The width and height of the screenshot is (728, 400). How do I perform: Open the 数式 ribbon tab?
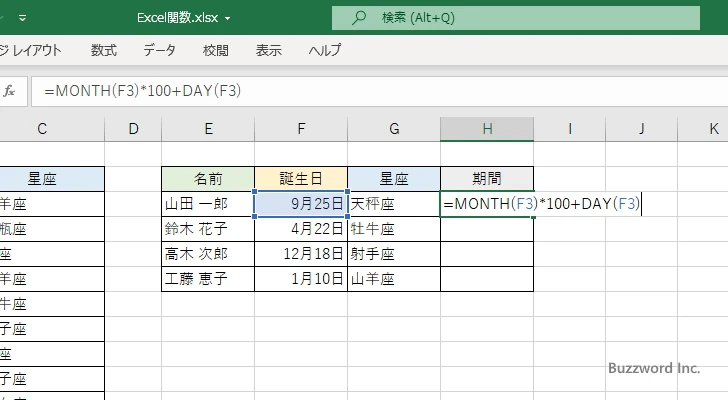coord(104,50)
